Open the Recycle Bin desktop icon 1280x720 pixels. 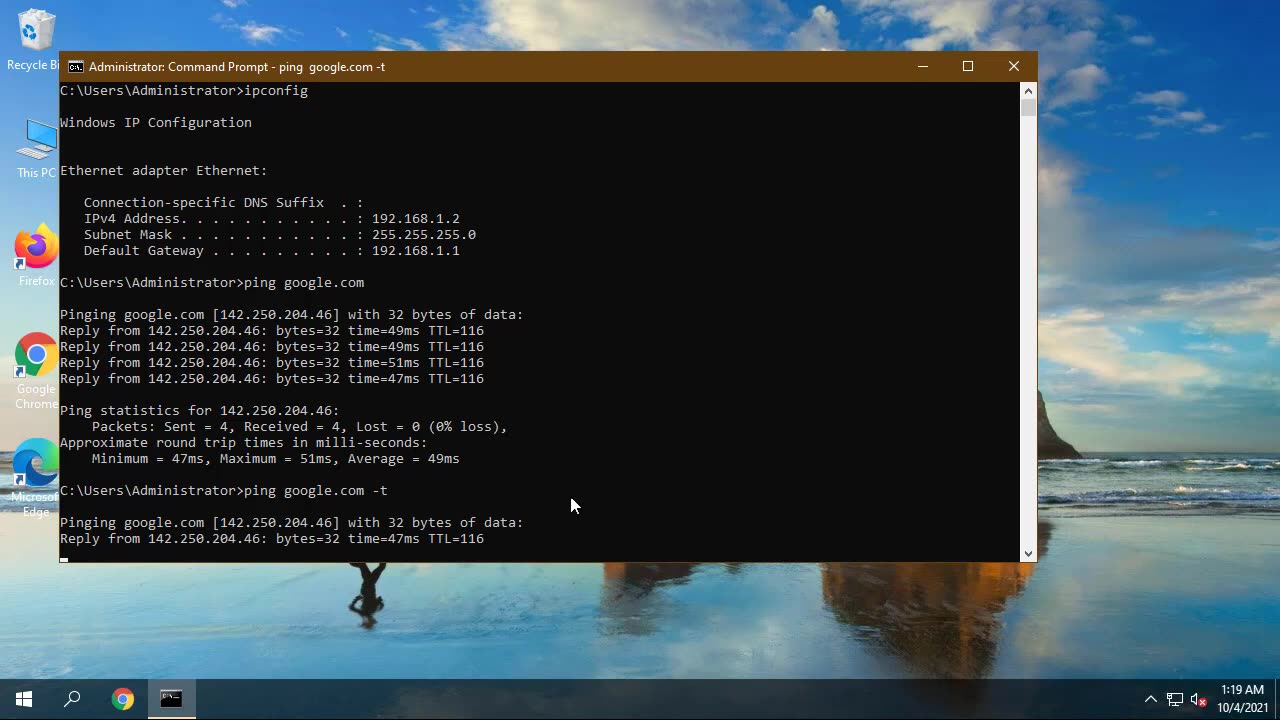tap(36, 40)
